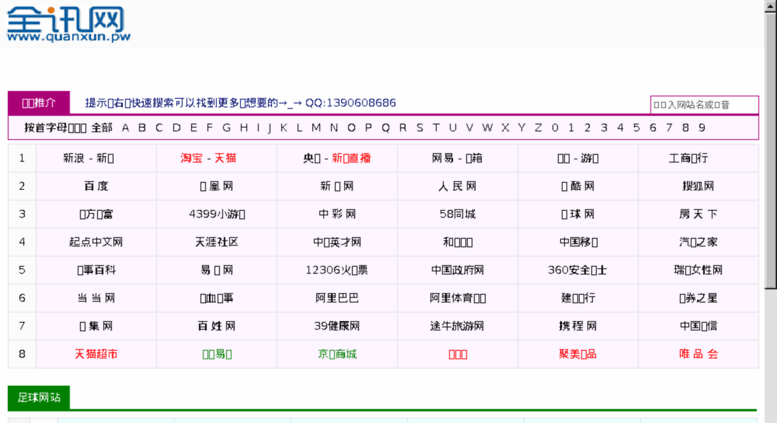777x423 pixels.
Task: Open the 京东商城 link
Action: (x=337, y=354)
